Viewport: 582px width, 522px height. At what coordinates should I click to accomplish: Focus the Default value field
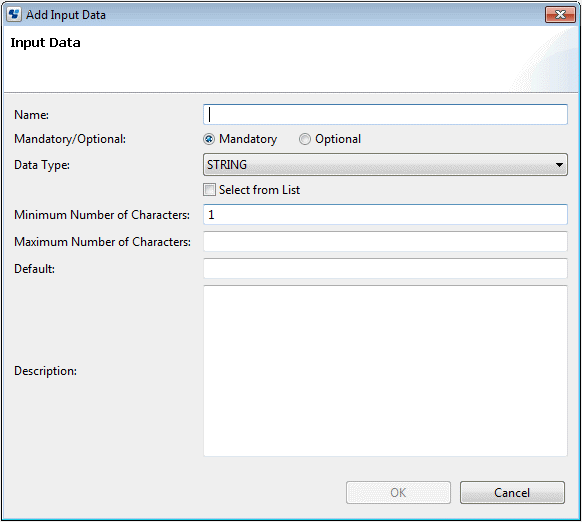(385, 268)
